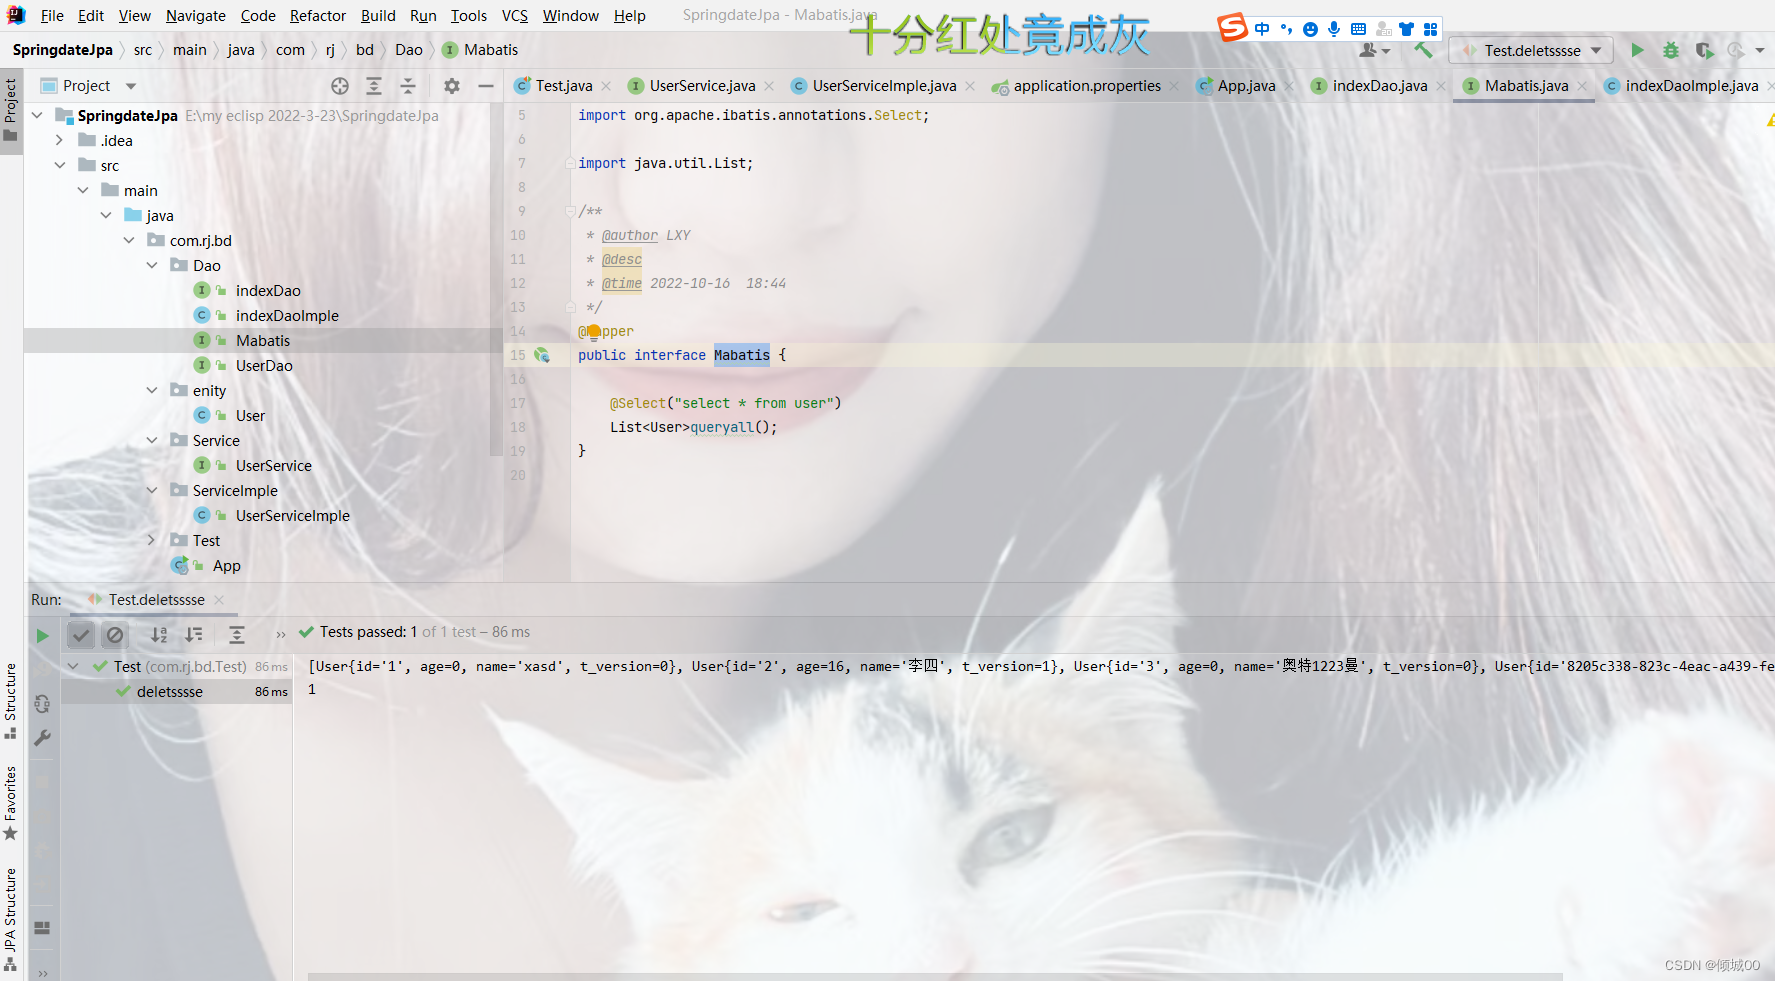Click the queryall method name in editor
Screen dimensions: 1775x981
pos(722,427)
